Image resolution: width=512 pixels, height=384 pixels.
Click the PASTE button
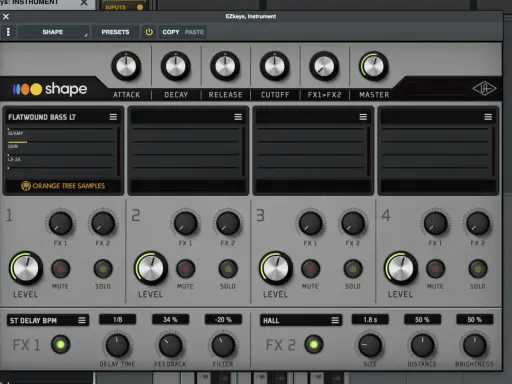[194, 32]
